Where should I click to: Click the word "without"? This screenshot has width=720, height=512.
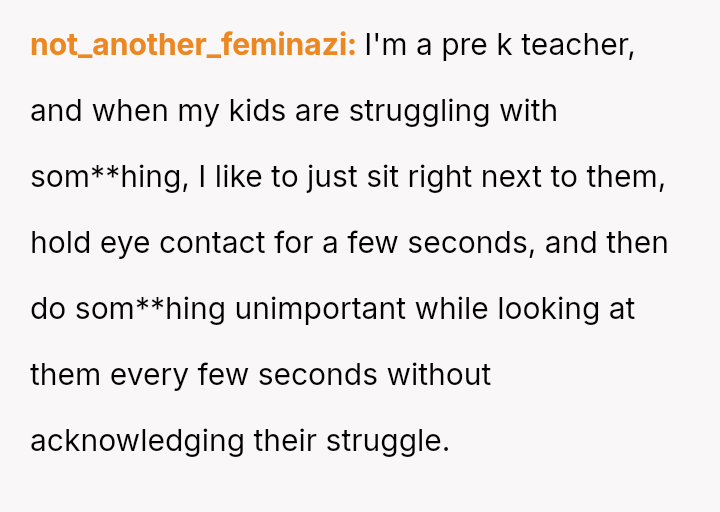click(439, 375)
